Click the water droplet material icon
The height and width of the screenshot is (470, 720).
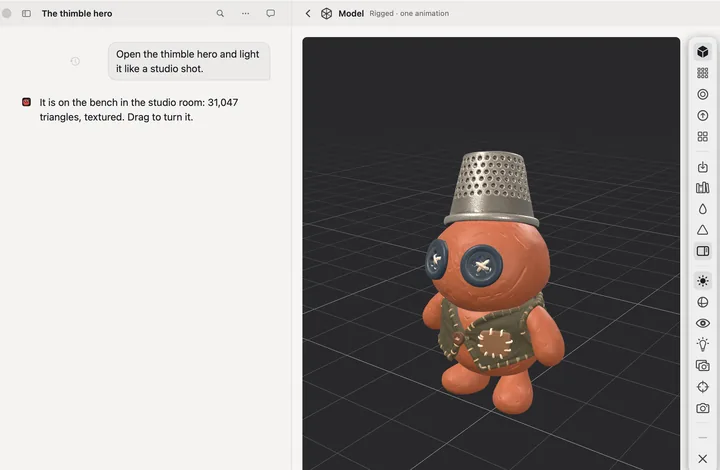703,209
